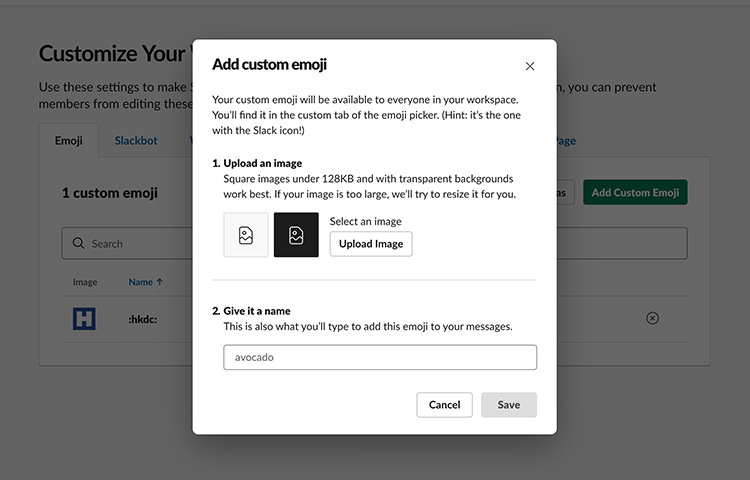Screen dimensions: 750x480
Task: Click the dark background image preview
Action: pyautogui.click(x=296, y=235)
